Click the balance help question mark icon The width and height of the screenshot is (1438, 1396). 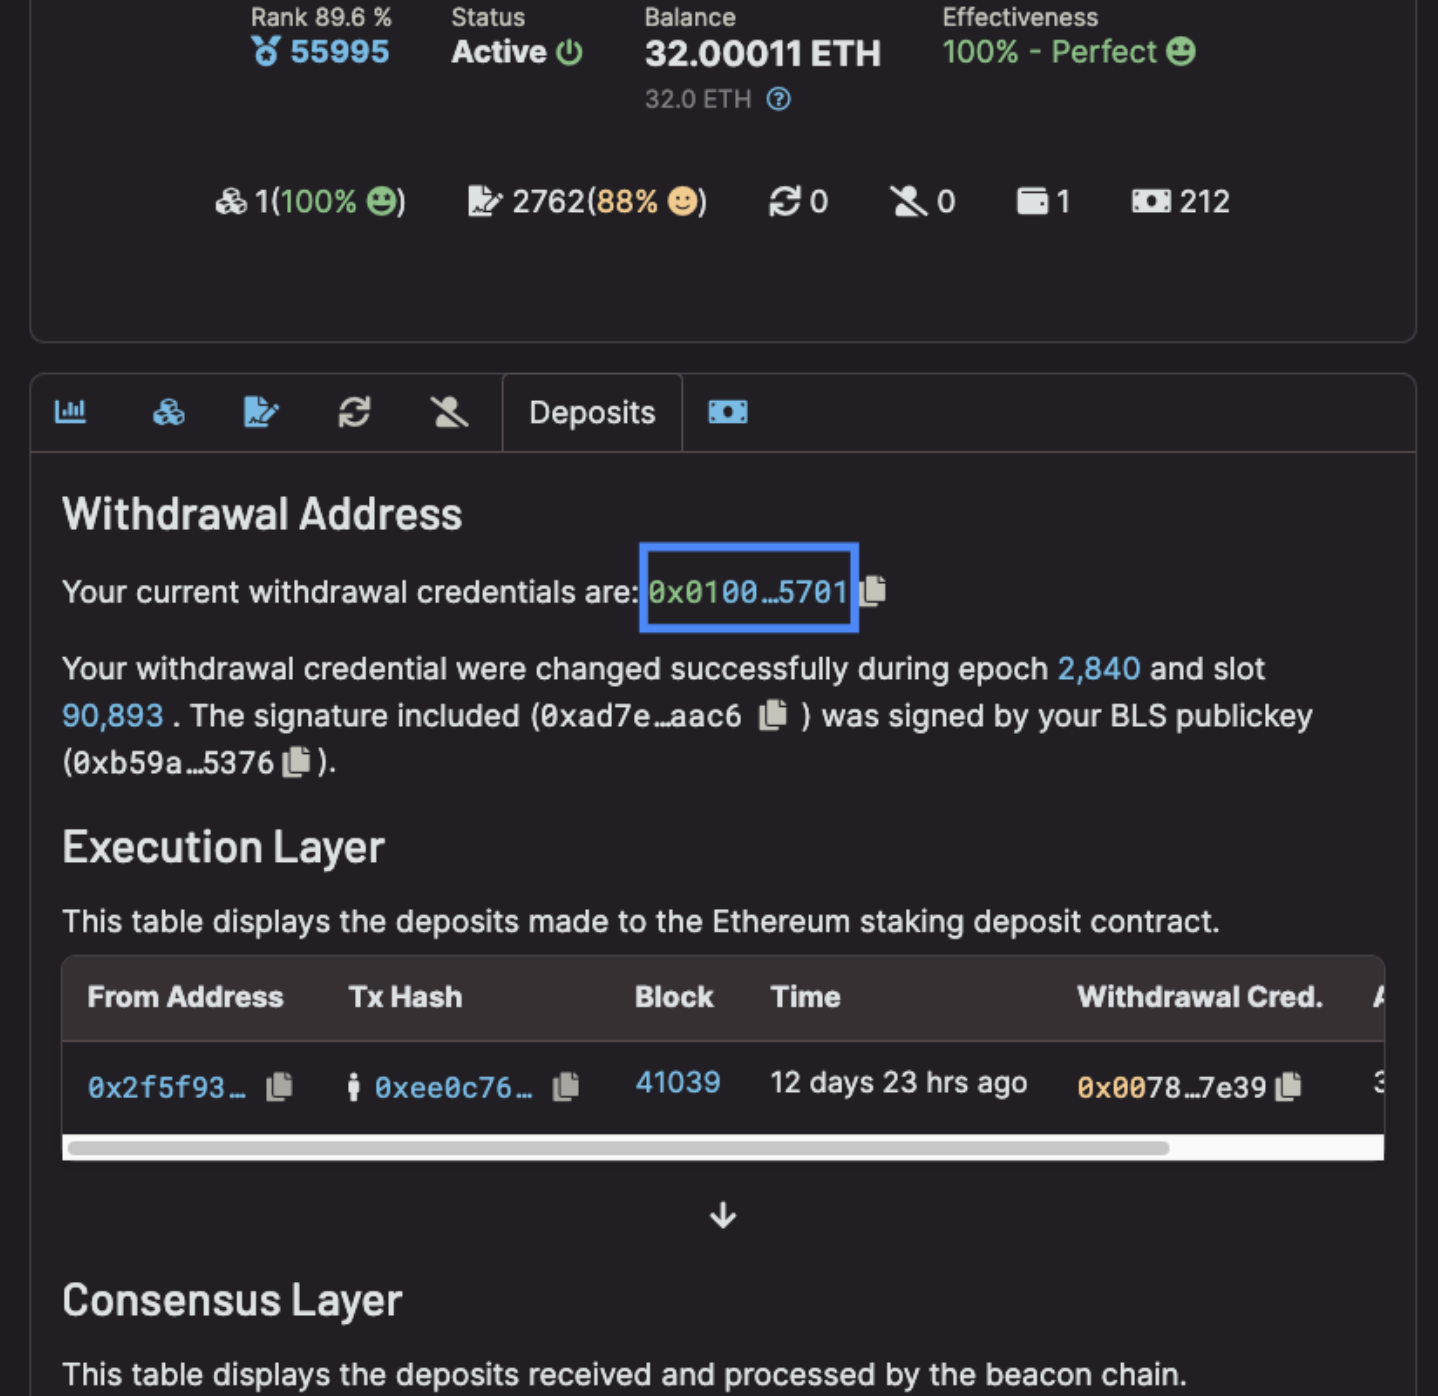778,99
